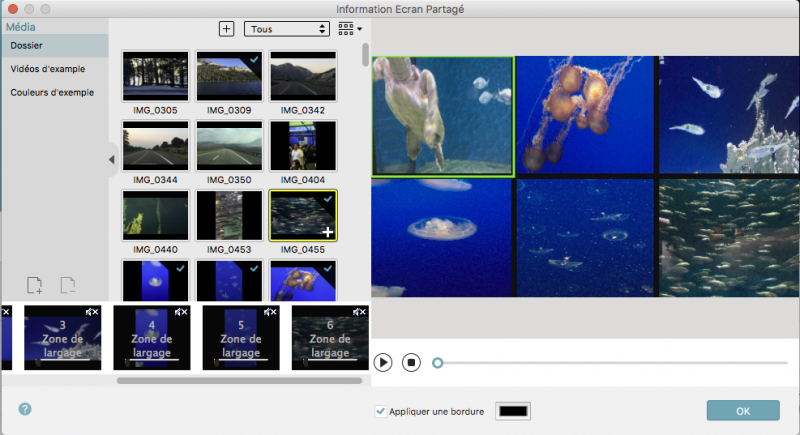The image size is (800, 435).
Task: Select the IMG_0342 thumbnail
Action: (303, 76)
